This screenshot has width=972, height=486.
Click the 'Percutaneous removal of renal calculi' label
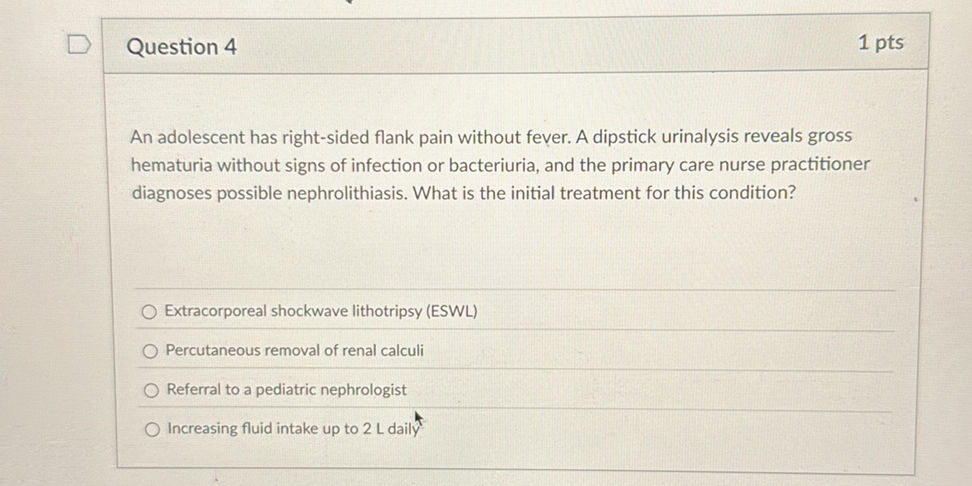click(294, 351)
